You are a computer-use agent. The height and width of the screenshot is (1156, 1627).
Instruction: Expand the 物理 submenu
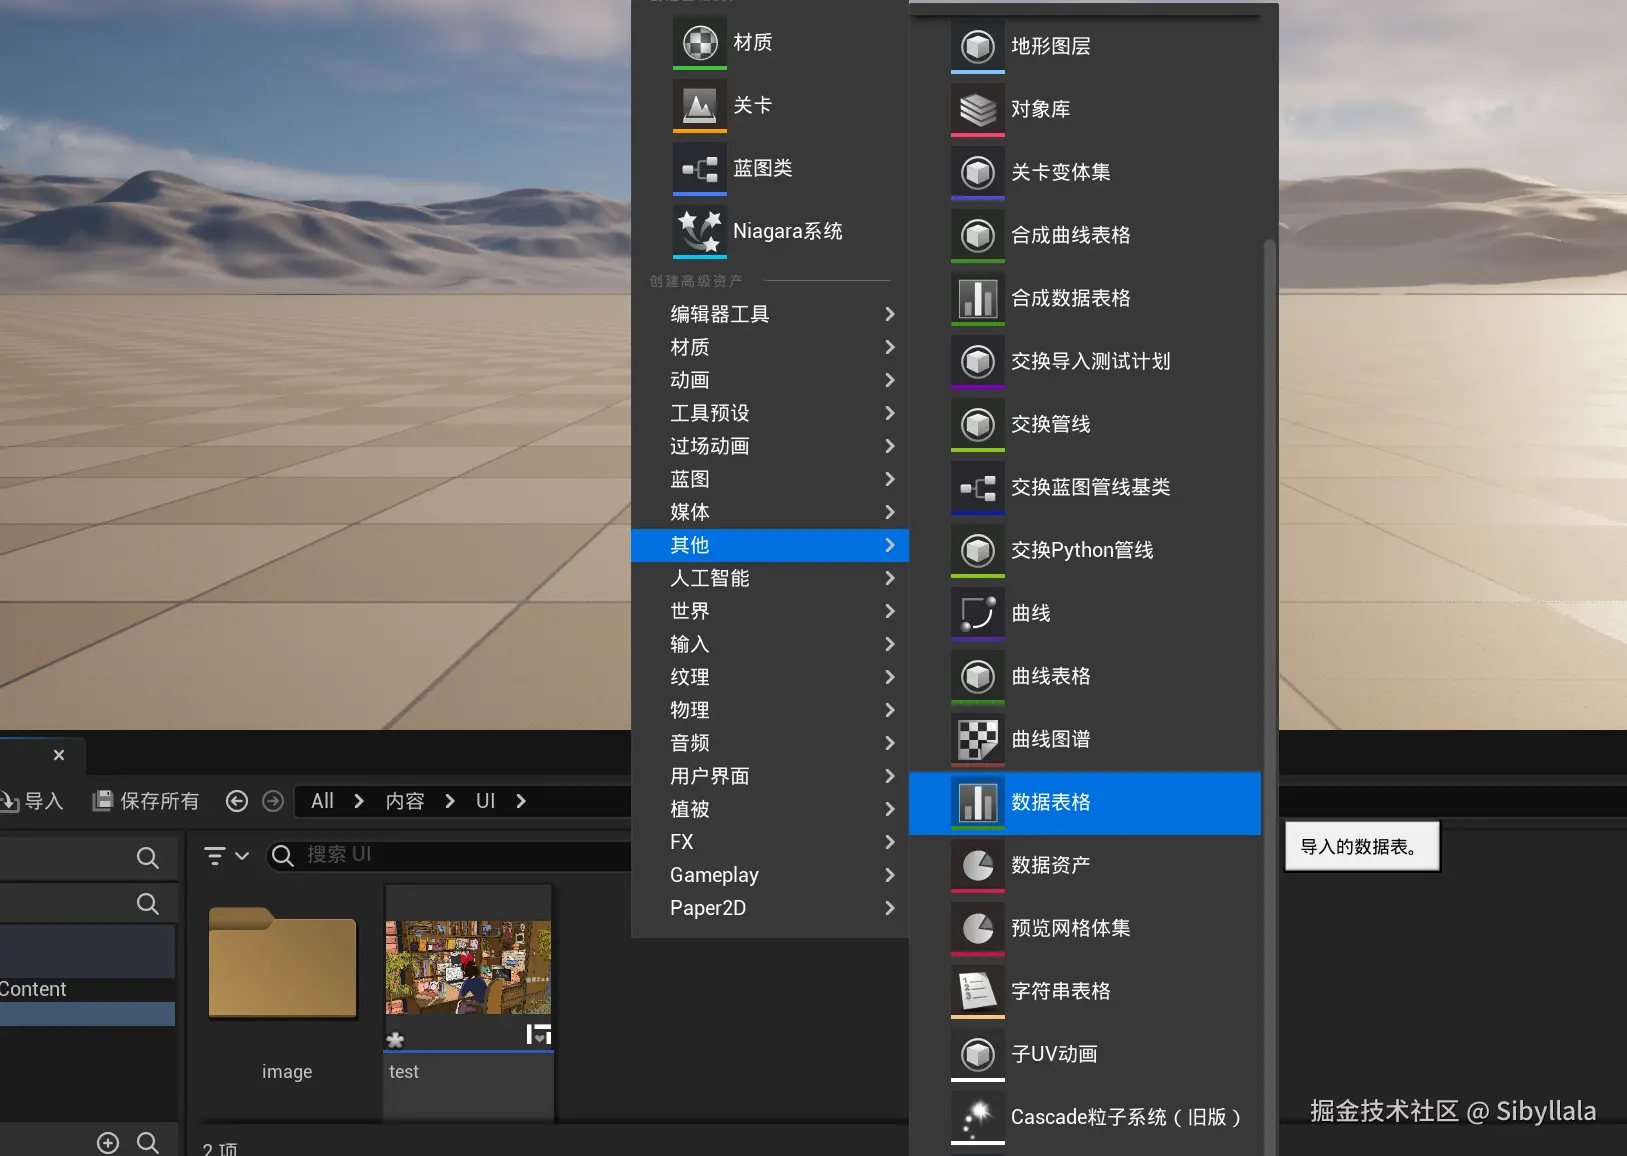[x=770, y=710]
